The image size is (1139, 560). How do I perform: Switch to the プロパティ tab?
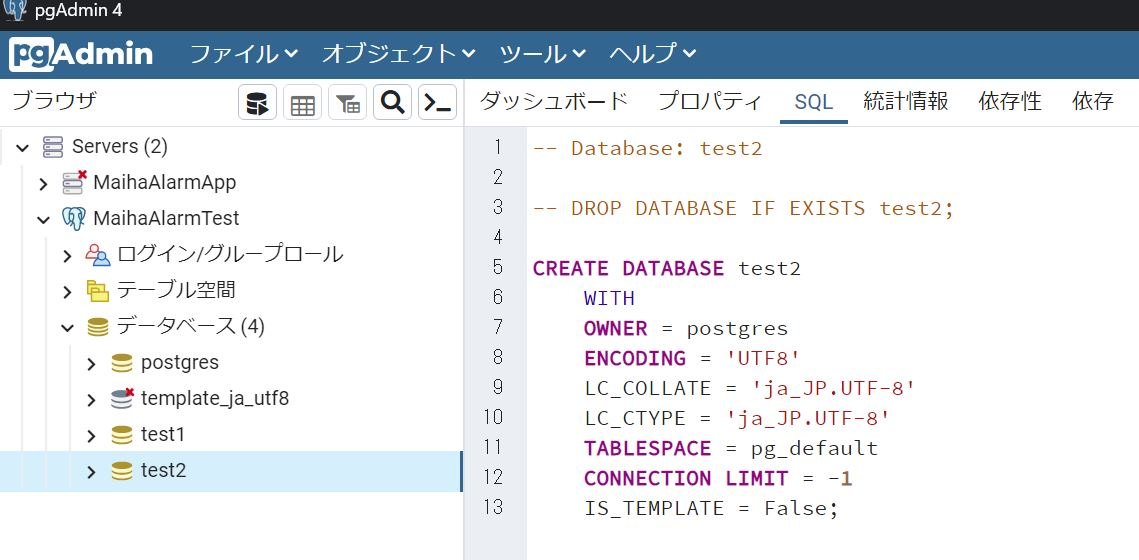(x=710, y=102)
